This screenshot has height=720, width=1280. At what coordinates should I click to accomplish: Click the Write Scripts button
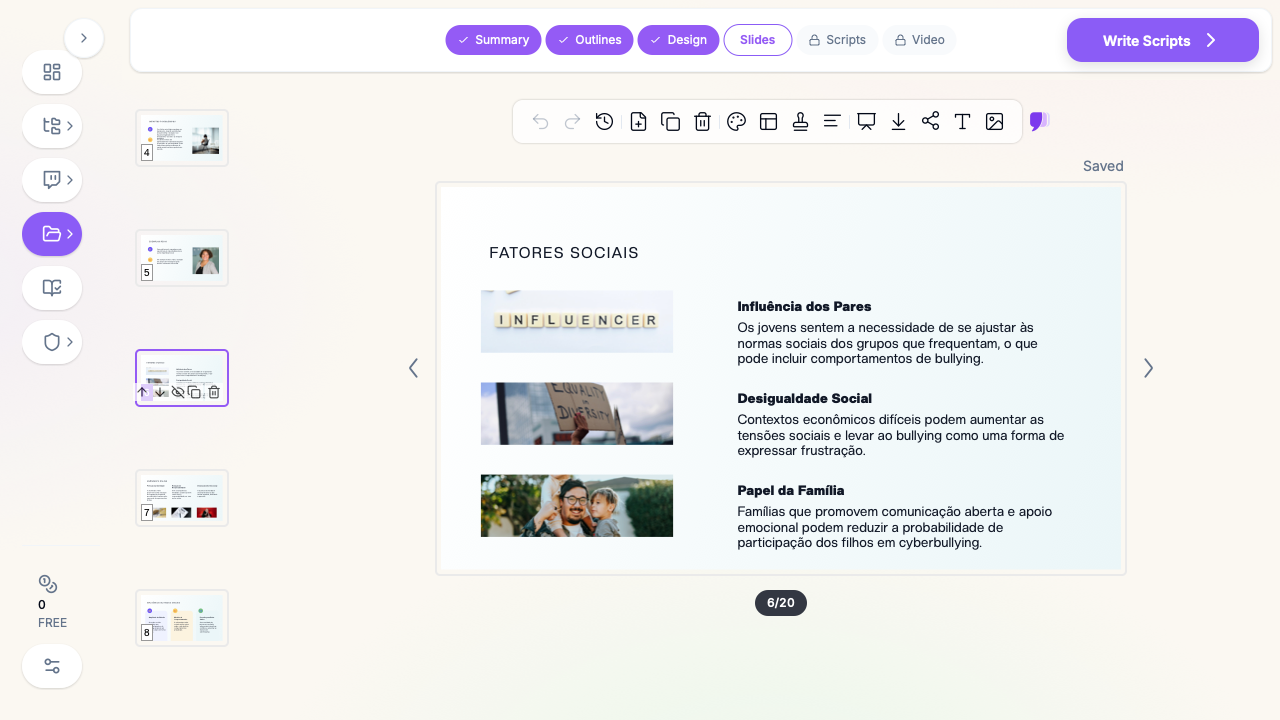pos(1162,40)
